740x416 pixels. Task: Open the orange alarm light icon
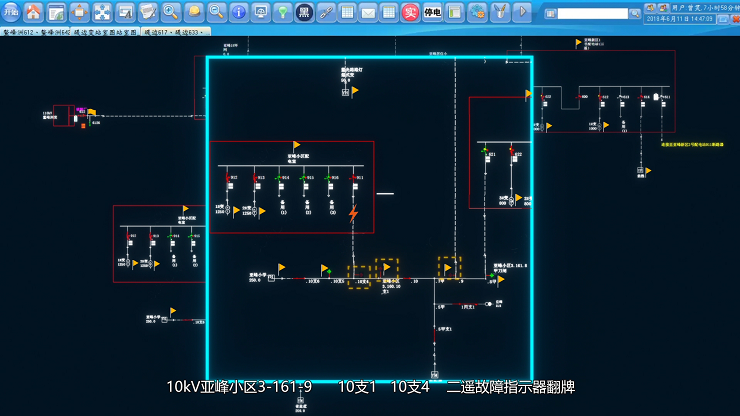194,12
